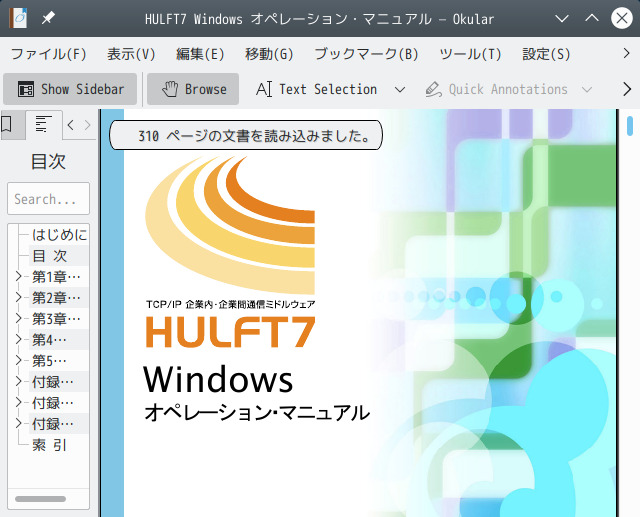
Task: Click the Okular app icon in title bar
Action: pyautogui.click(x=18, y=18)
